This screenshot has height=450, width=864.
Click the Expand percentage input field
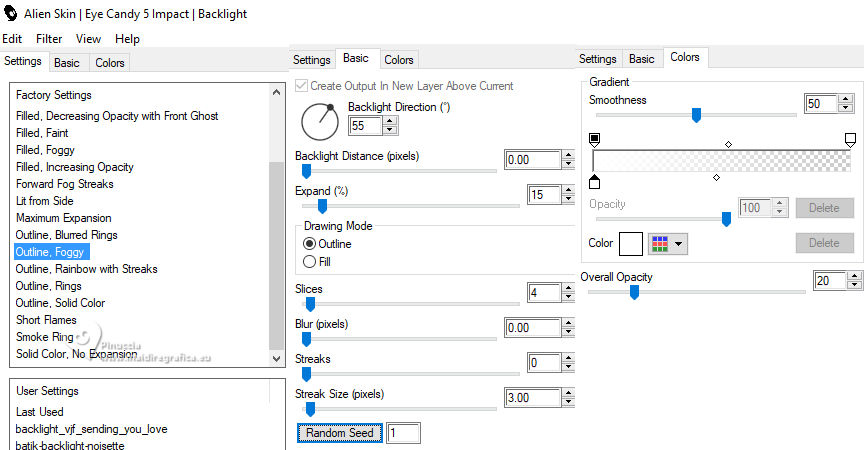543,194
